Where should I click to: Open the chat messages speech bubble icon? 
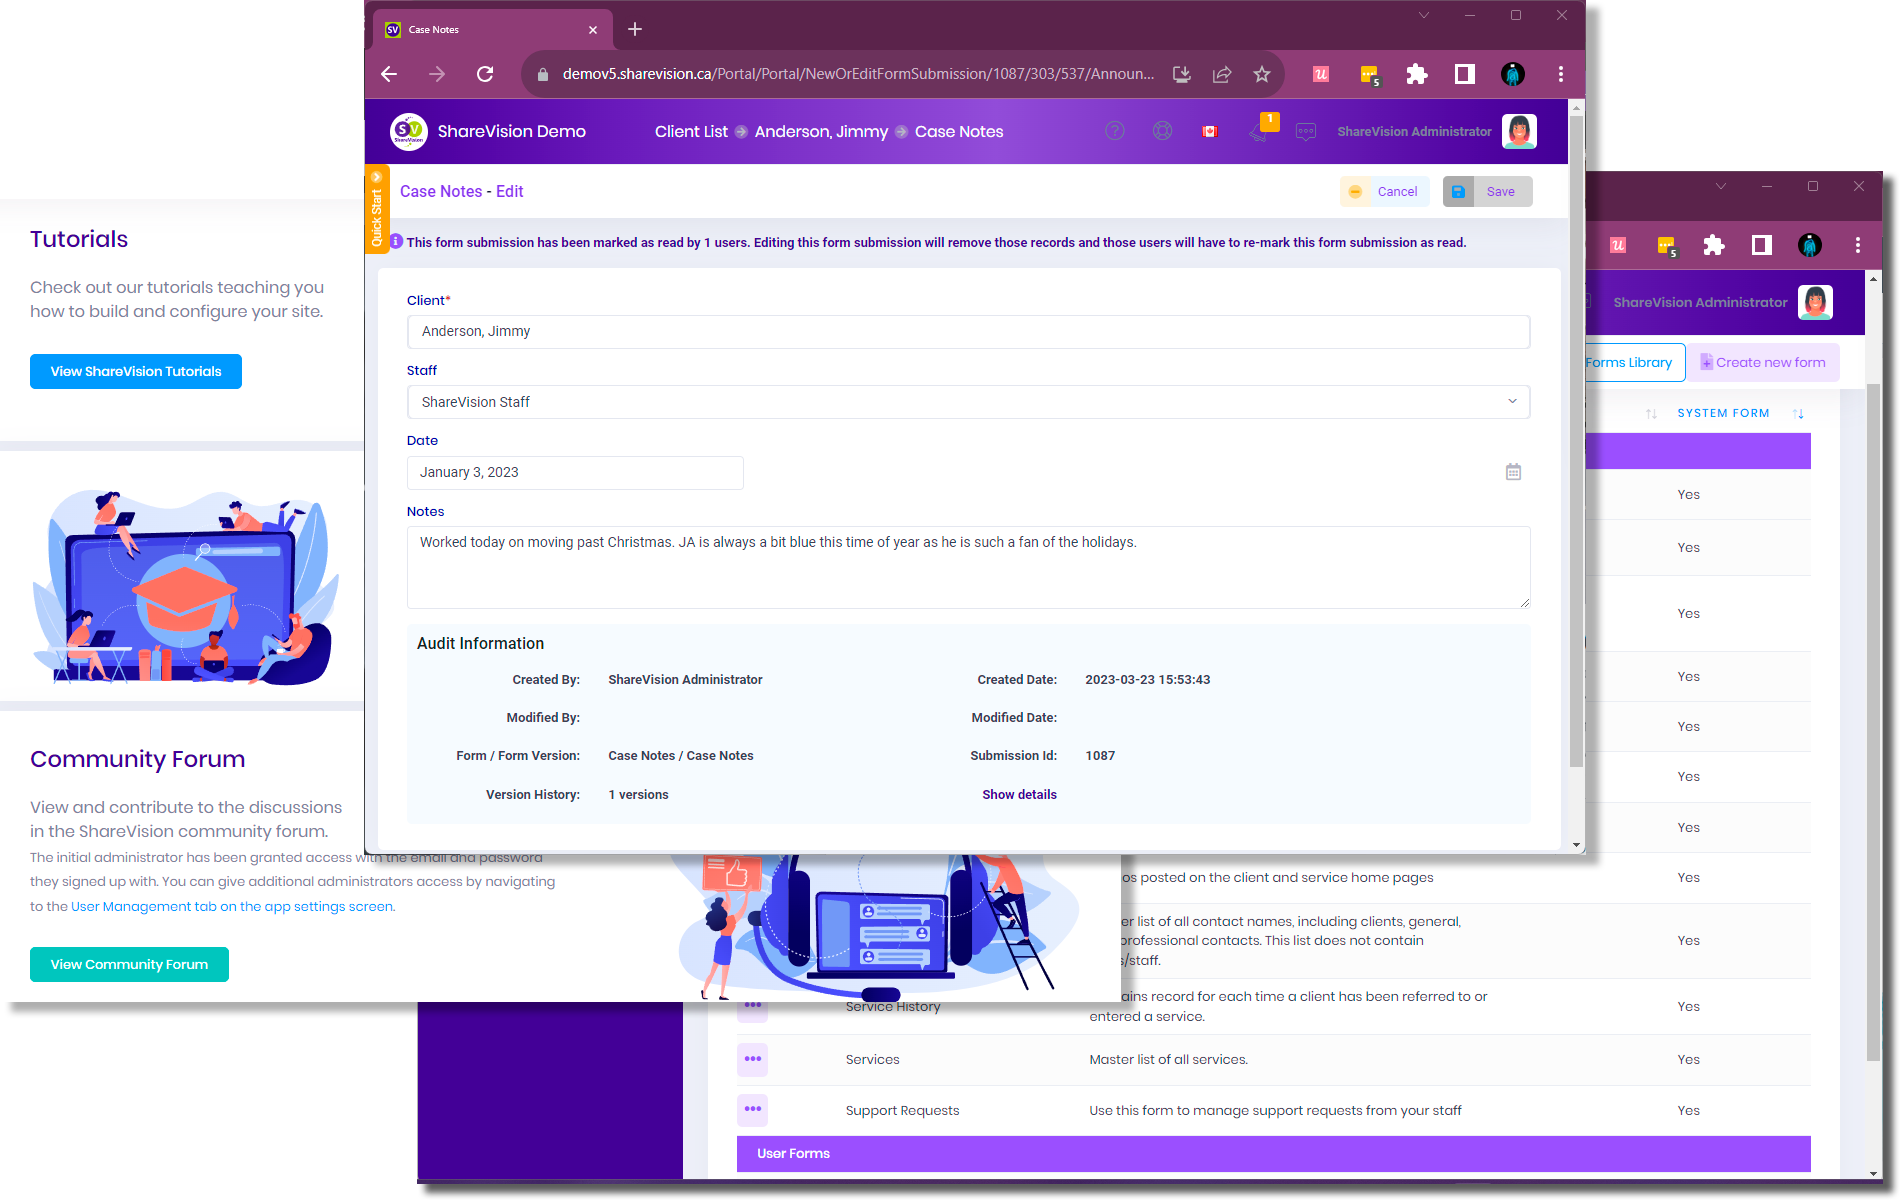[x=1305, y=131]
